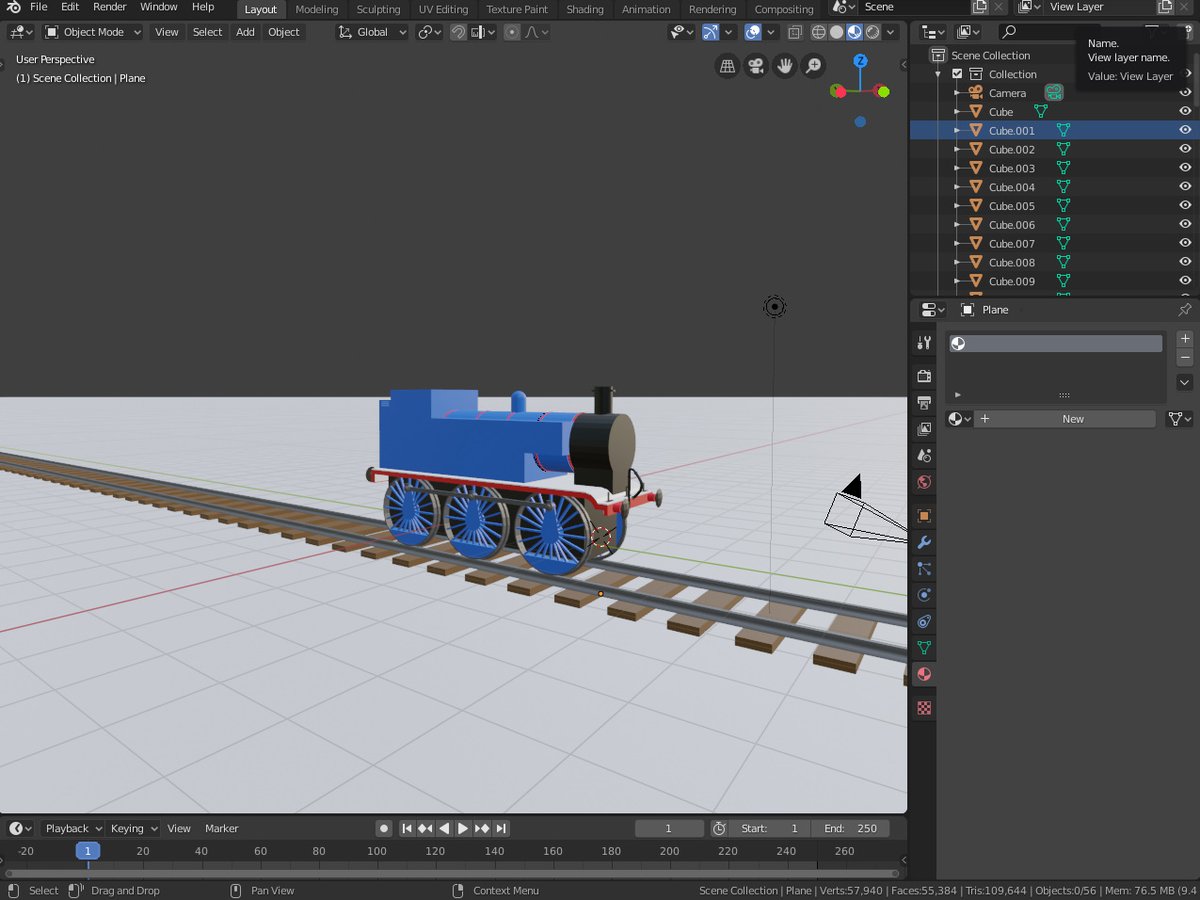The width and height of the screenshot is (1200, 900).
Task: Open the Global transform orientation dropdown
Action: pos(372,32)
